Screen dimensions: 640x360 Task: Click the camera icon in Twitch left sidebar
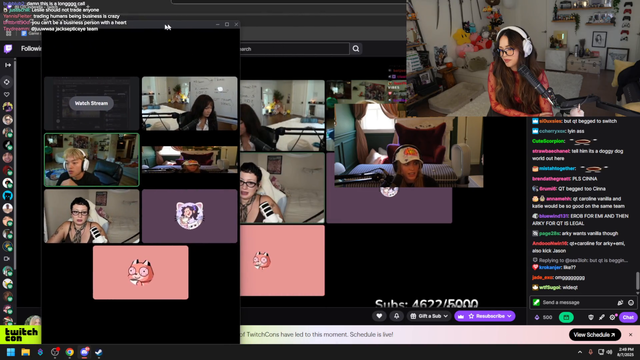[7, 258]
